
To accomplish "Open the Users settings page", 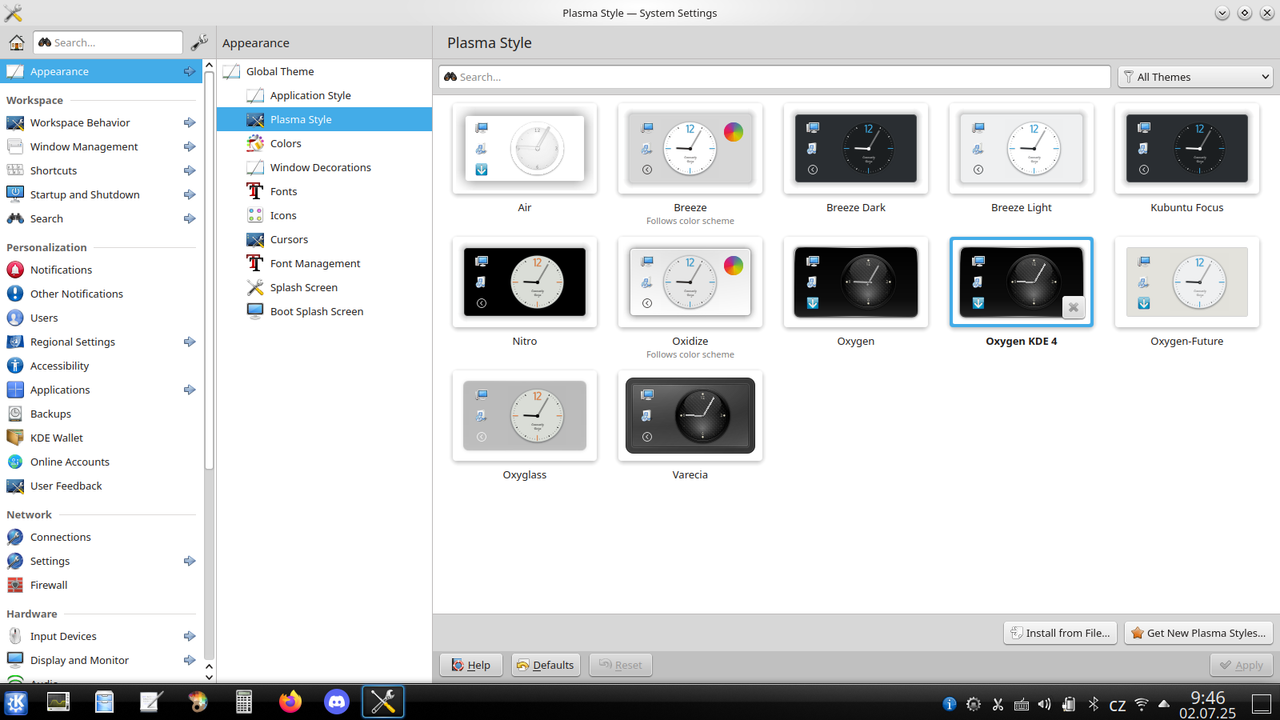I will [x=101, y=318].
